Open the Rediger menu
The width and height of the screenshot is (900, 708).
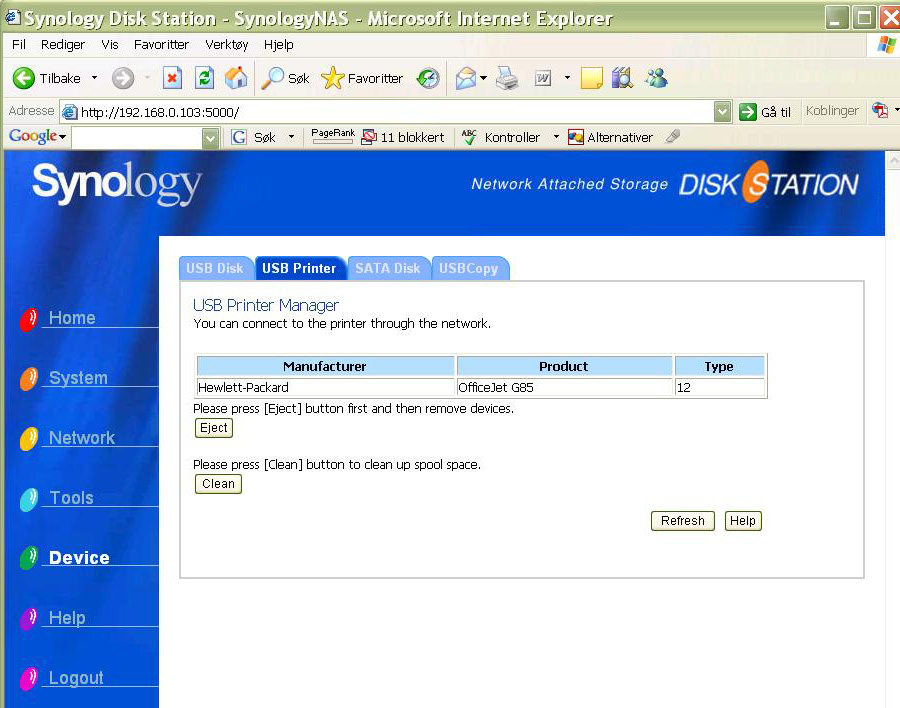[x=63, y=45]
